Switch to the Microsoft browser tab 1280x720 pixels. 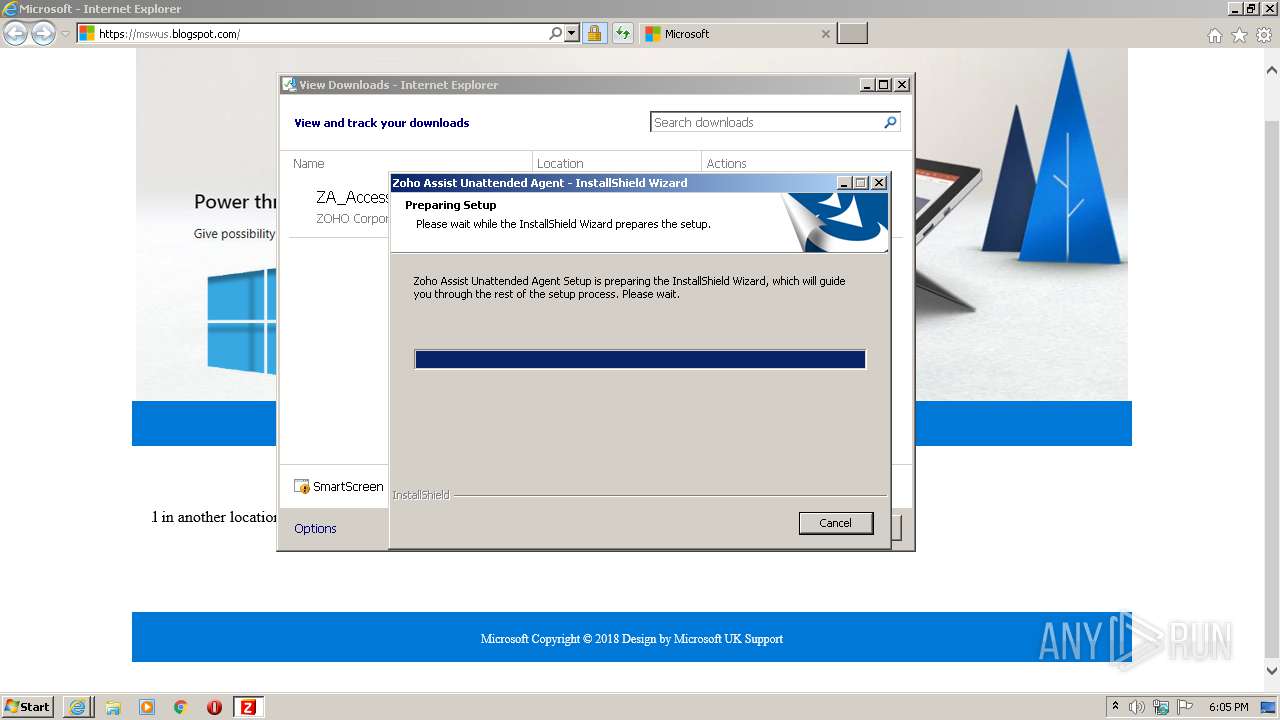(x=737, y=34)
